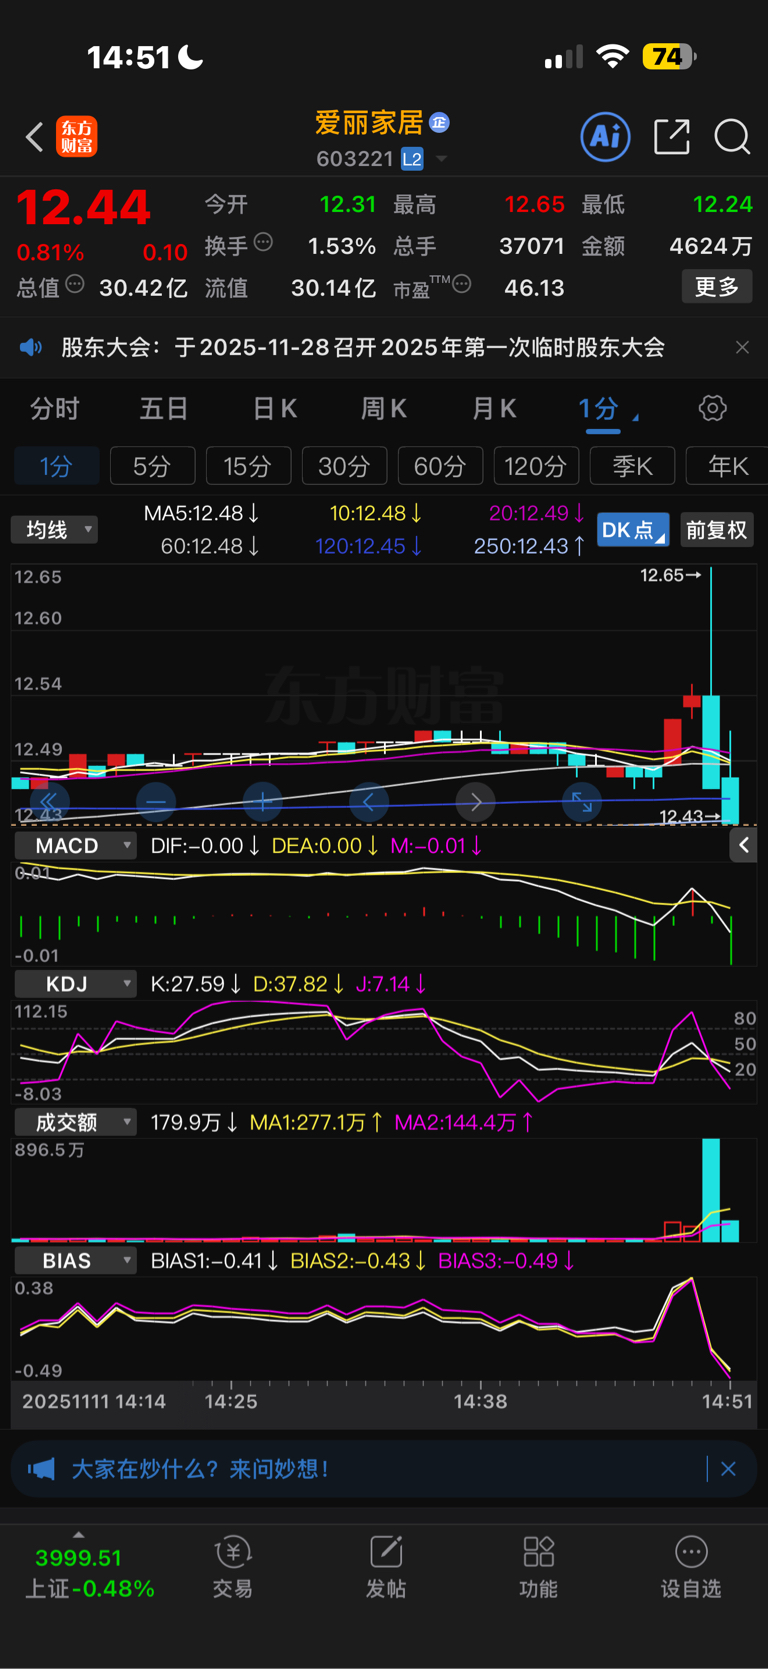
Task: Select the 季K period chip
Action: (632, 466)
